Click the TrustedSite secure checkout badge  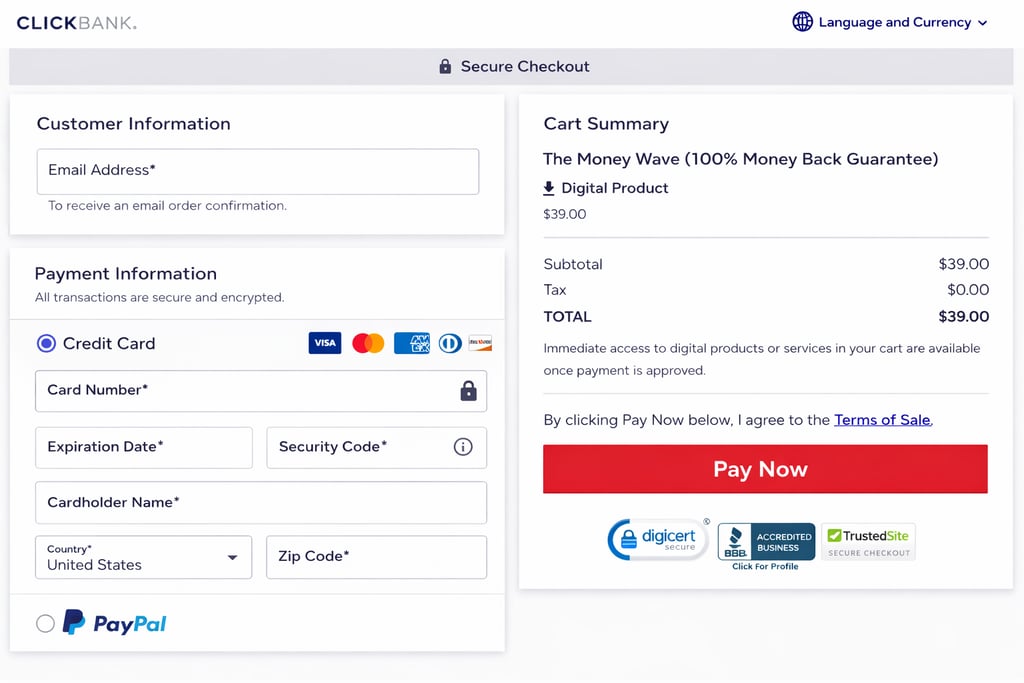[x=868, y=541]
